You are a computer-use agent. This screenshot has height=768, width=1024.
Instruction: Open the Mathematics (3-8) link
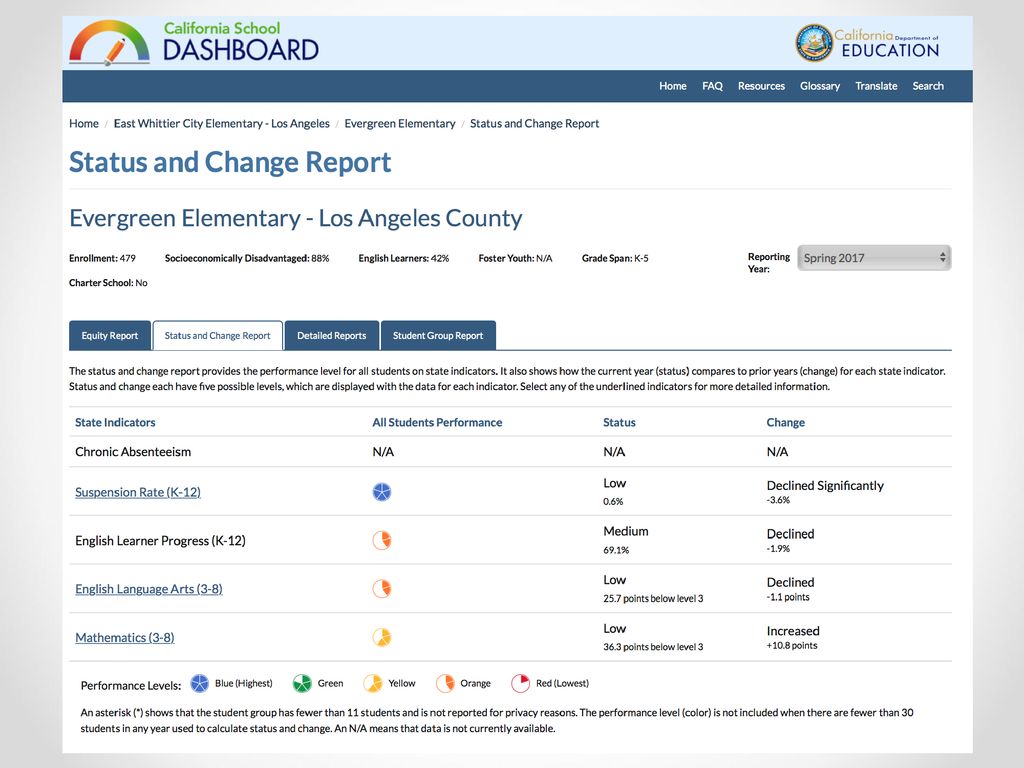pyautogui.click(x=125, y=637)
